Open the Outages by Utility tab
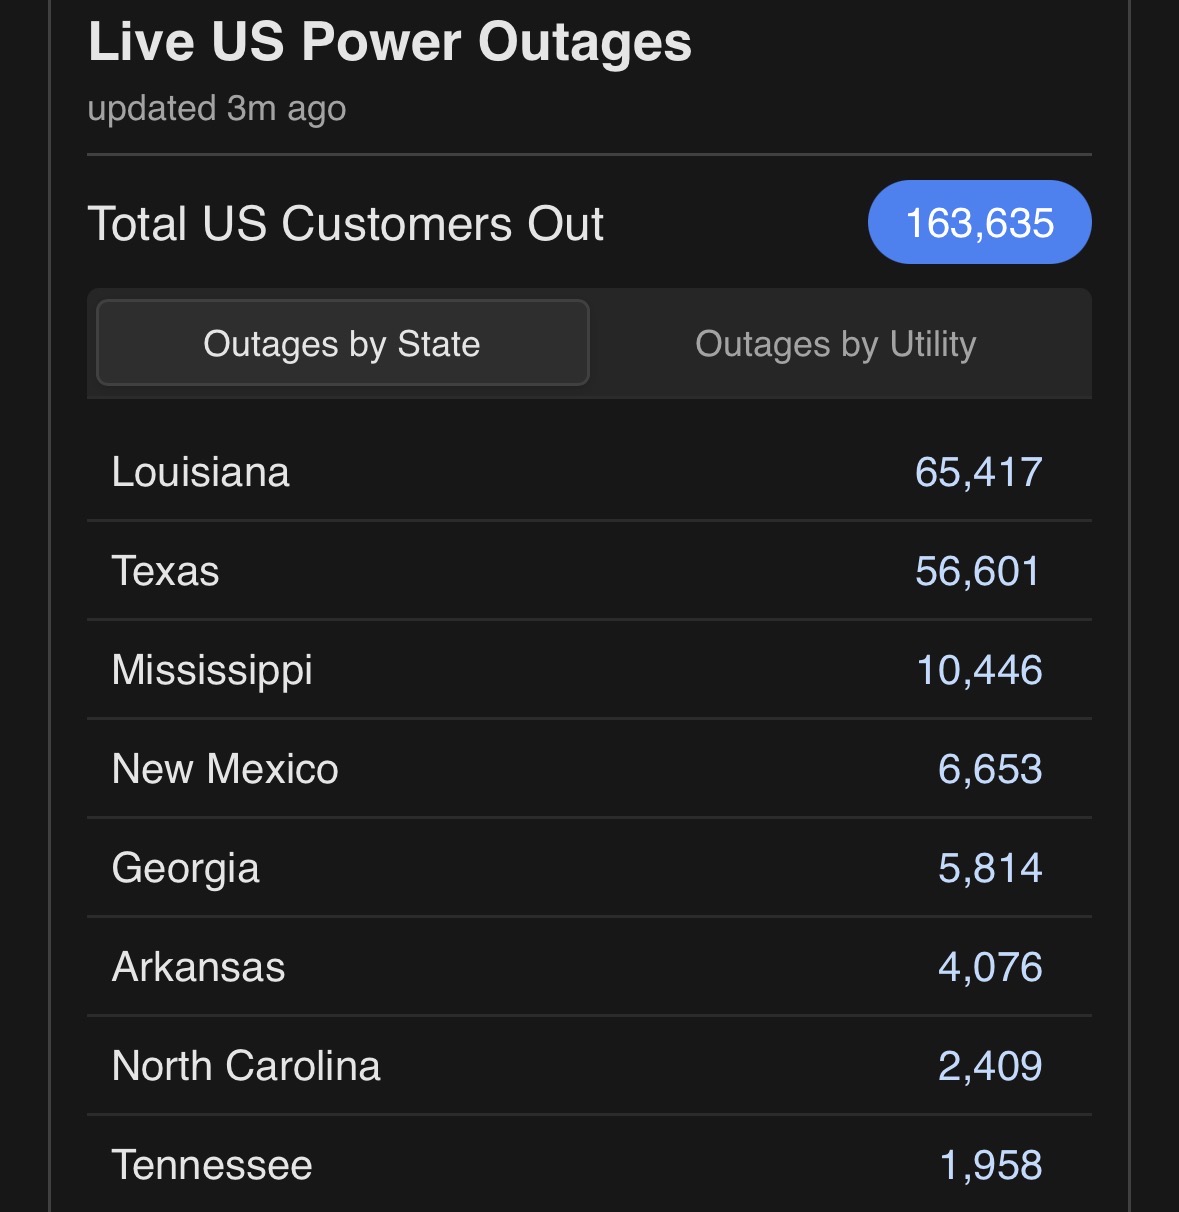The image size is (1179, 1212). pos(835,344)
